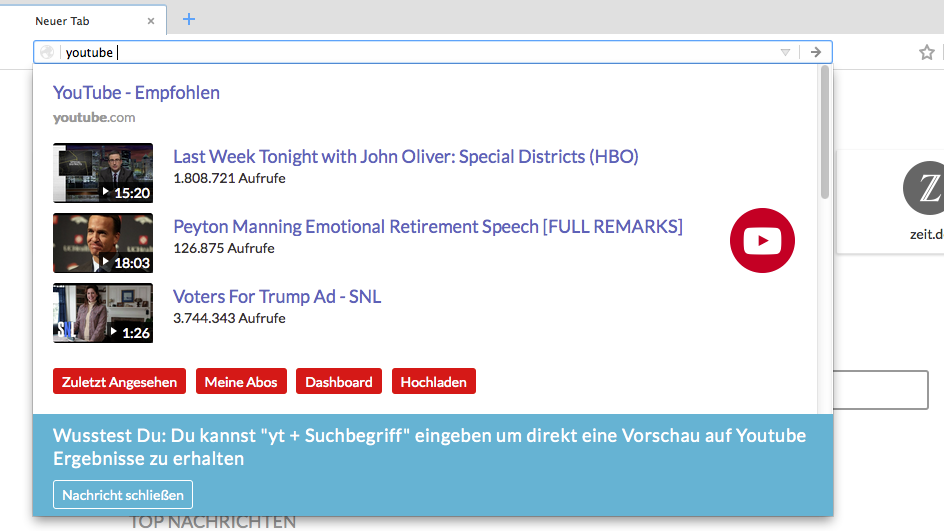Expand the address bar history dropdown
944x531 pixels.
[x=785, y=52]
